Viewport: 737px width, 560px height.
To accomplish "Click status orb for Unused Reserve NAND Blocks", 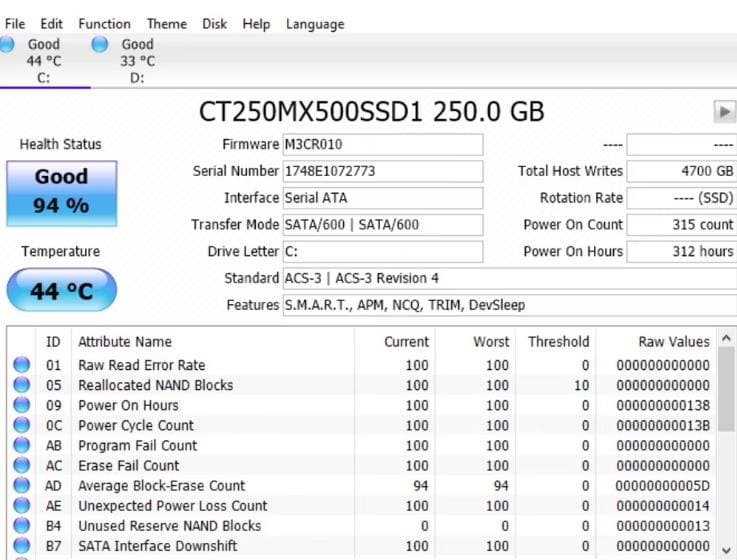I will coord(21,526).
